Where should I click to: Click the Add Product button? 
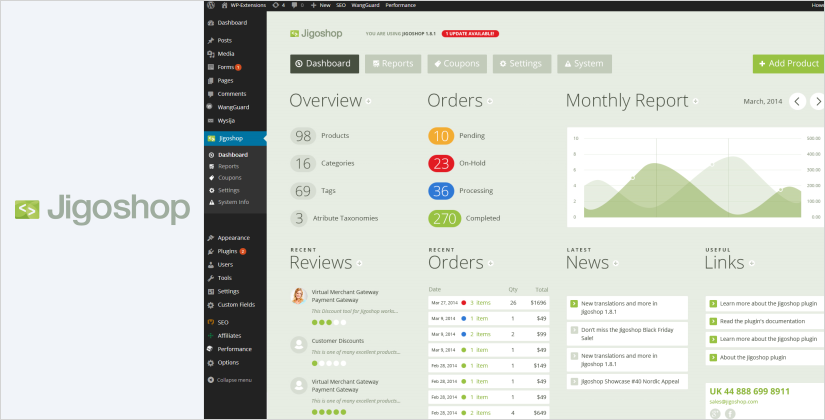point(788,64)
